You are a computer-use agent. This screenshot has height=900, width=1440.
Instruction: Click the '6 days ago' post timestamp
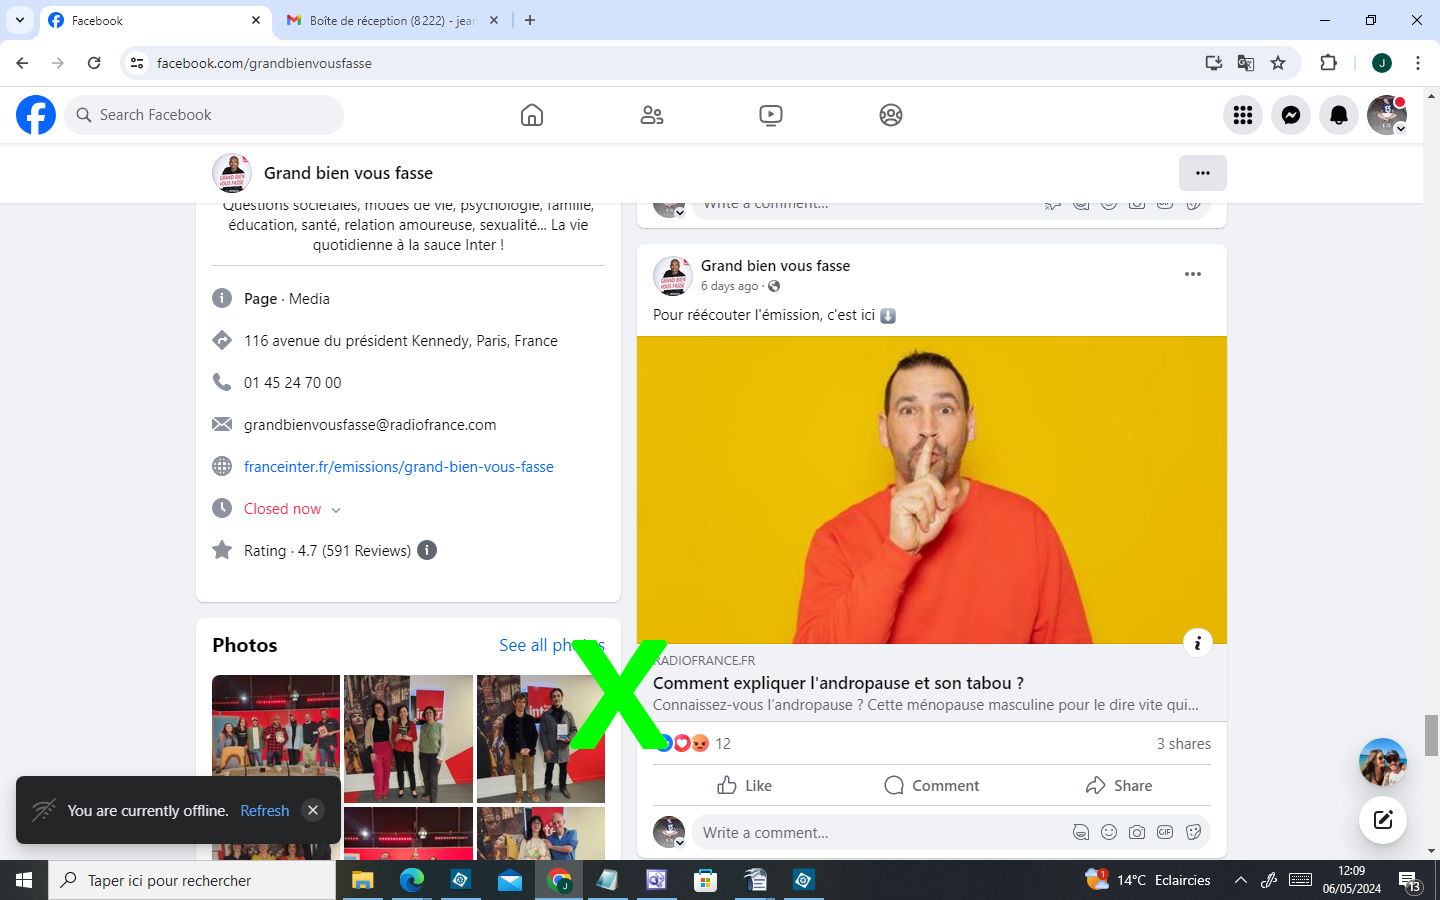point(729,286)
